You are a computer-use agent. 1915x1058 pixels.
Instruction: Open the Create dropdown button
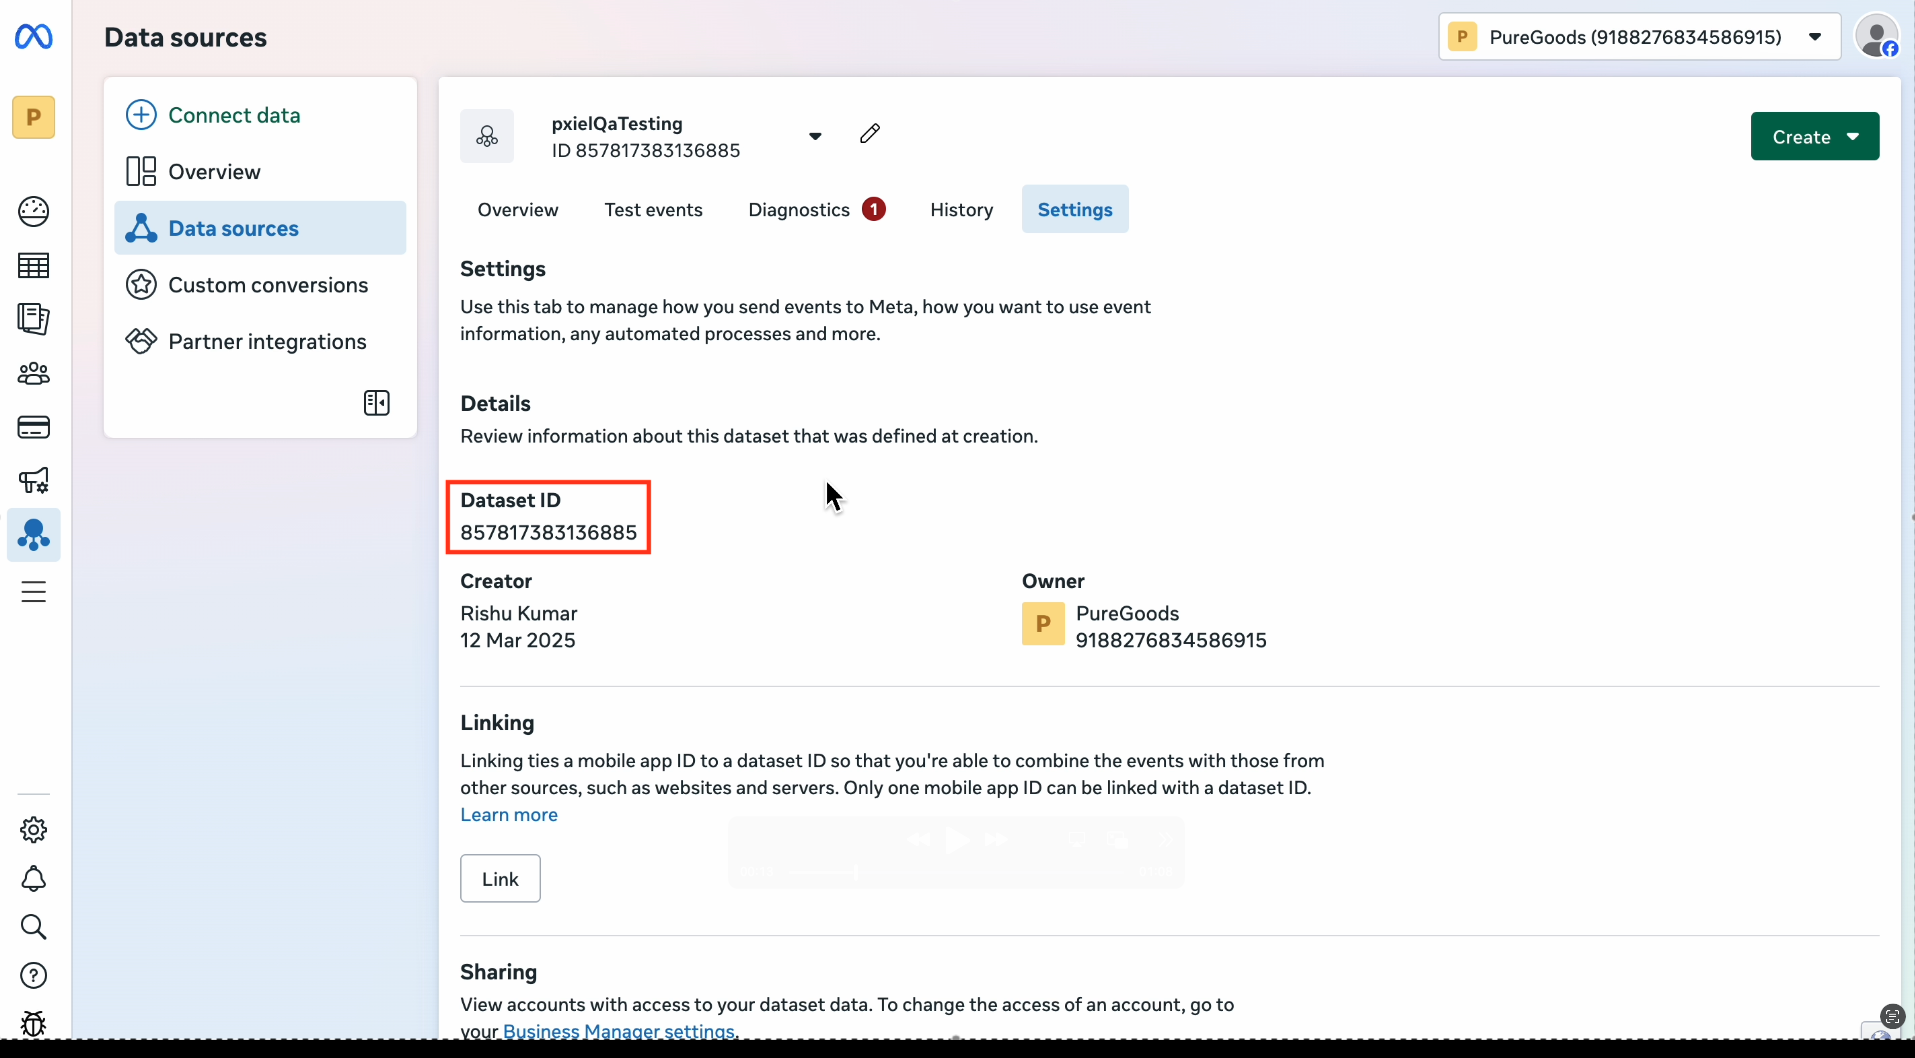point(1814,136)
